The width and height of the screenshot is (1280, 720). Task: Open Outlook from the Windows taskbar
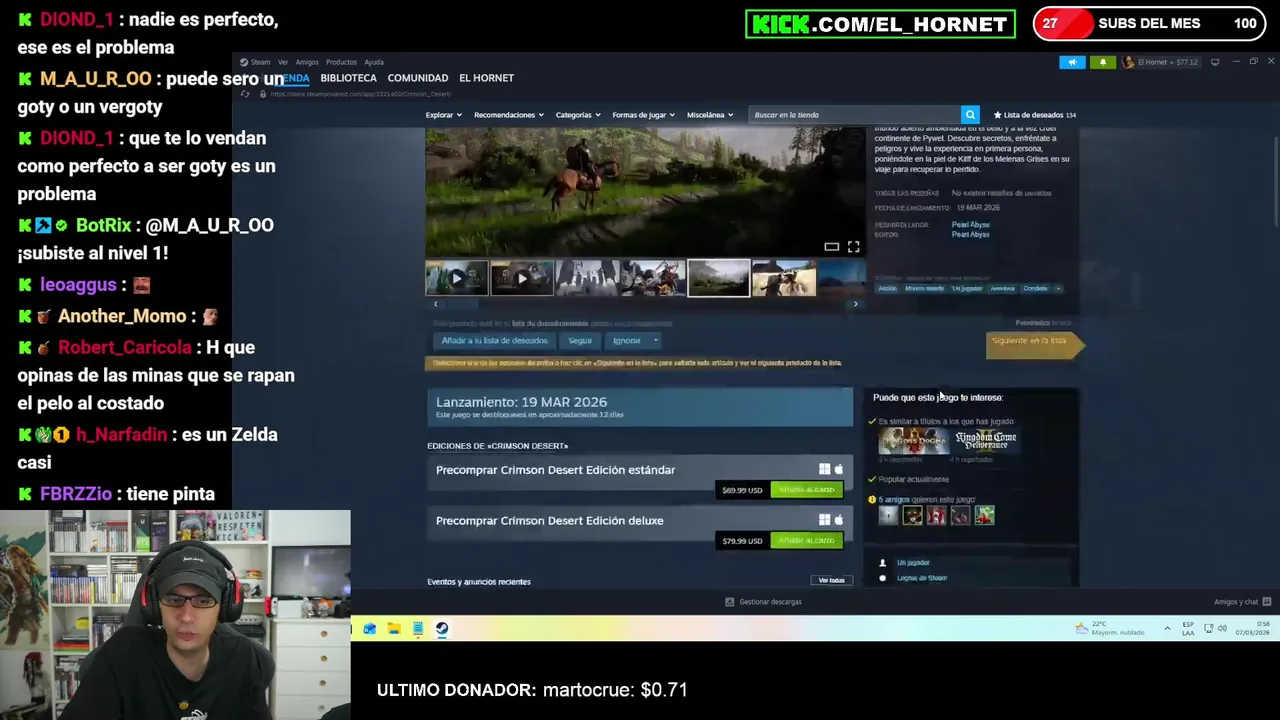(x=370, y=629)
